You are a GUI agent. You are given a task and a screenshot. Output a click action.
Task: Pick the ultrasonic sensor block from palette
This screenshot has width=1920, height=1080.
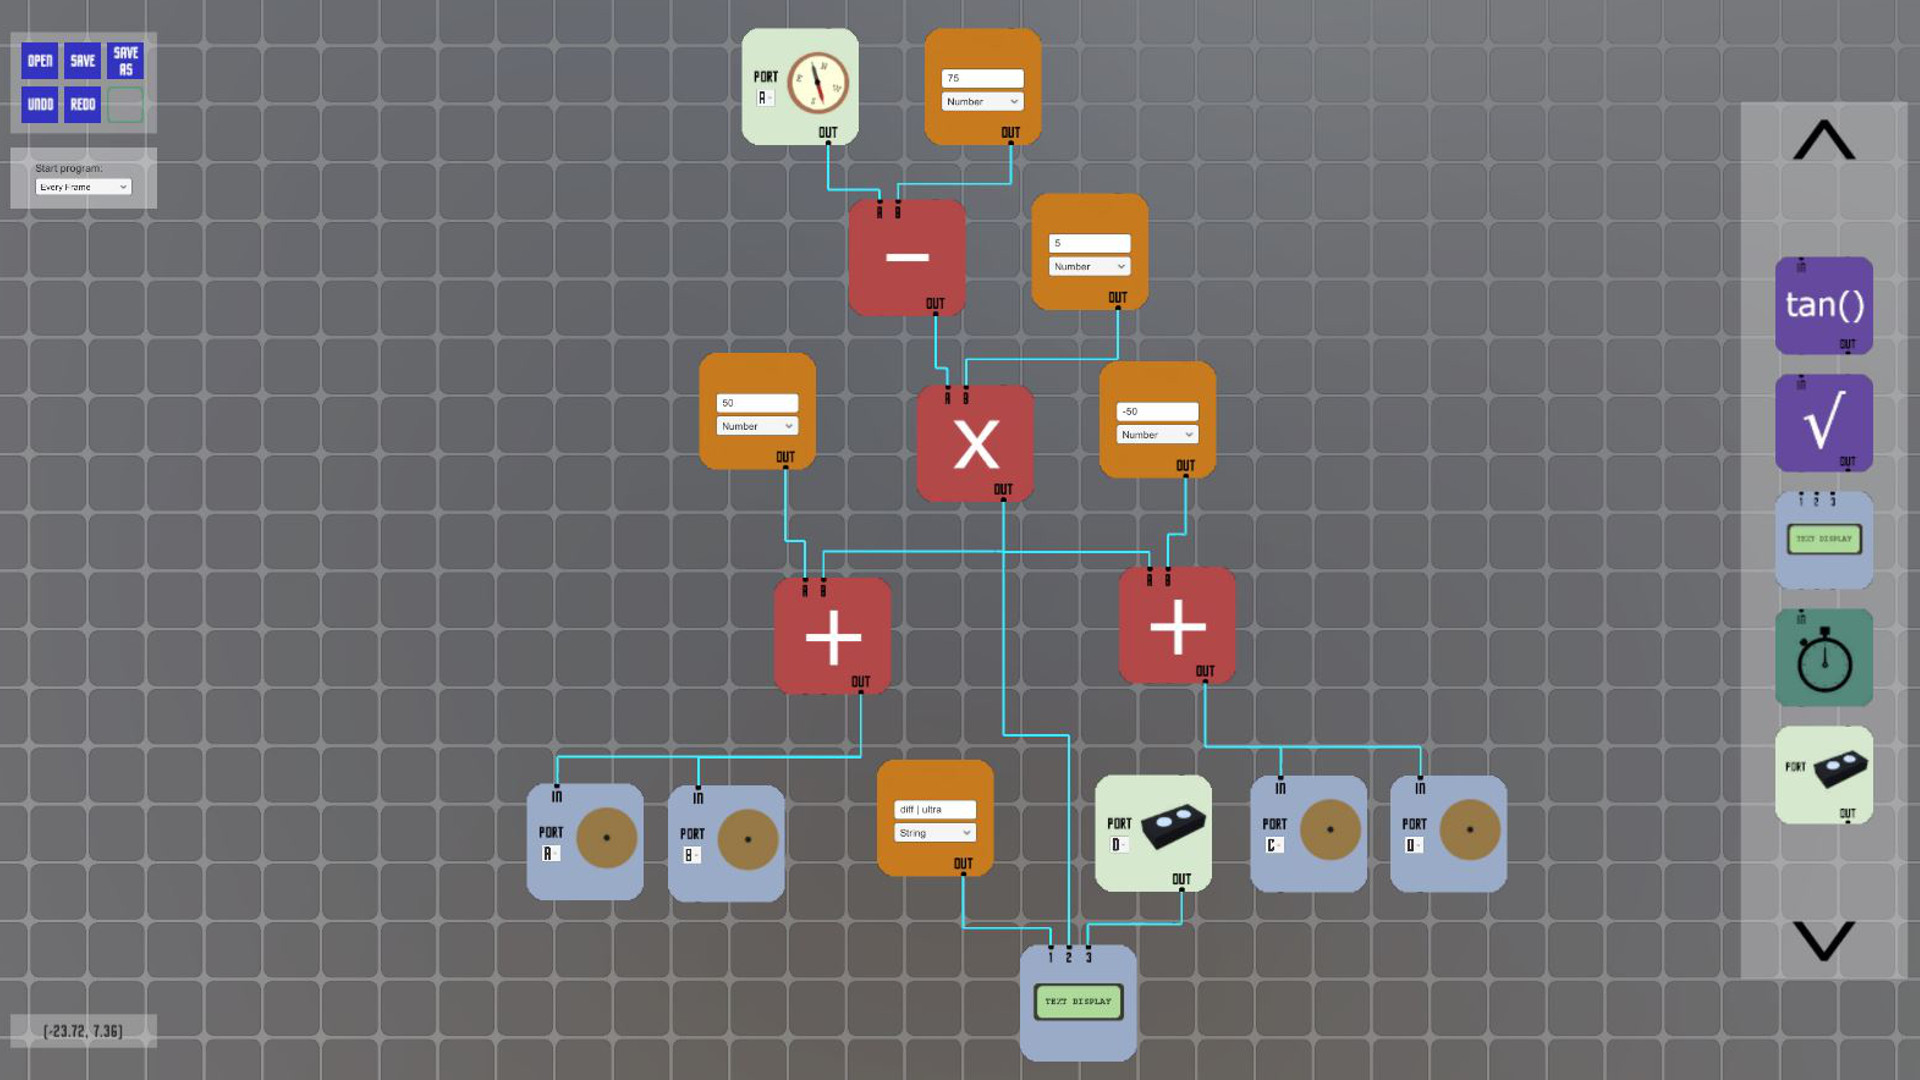coord(1824,775)
